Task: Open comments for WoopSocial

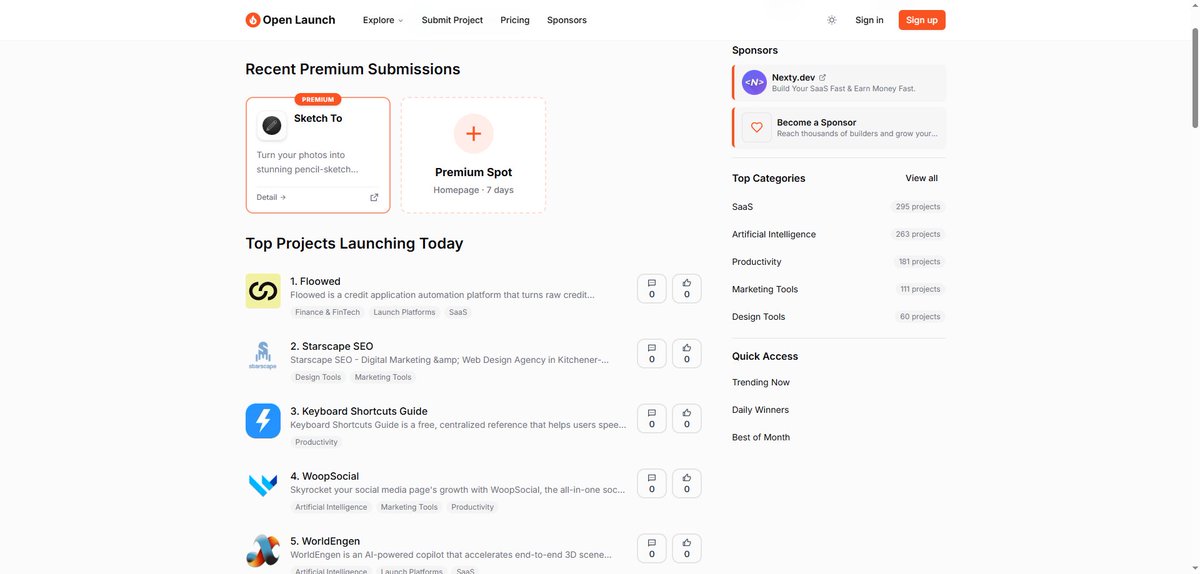Action: (x=652, y=483)
